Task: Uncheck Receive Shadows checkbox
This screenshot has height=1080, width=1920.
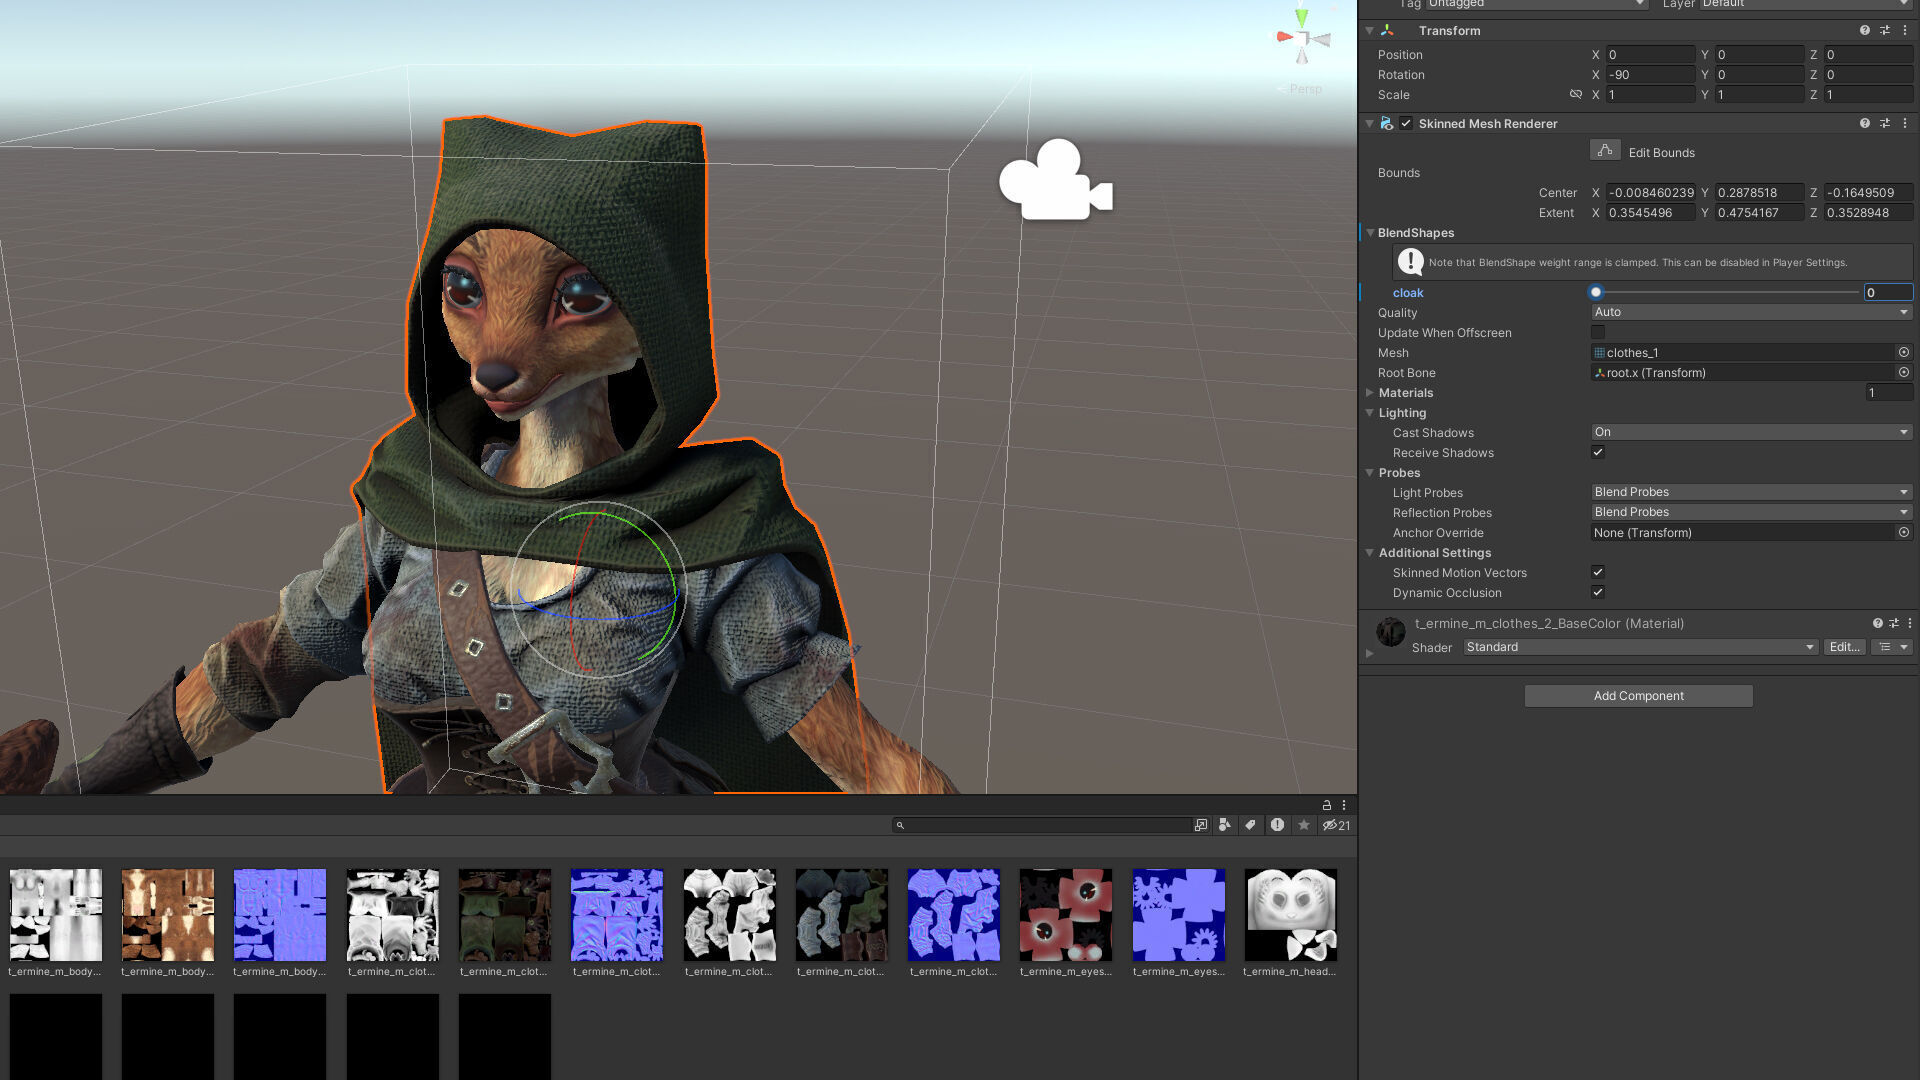Action: (x=1598, y=452)
